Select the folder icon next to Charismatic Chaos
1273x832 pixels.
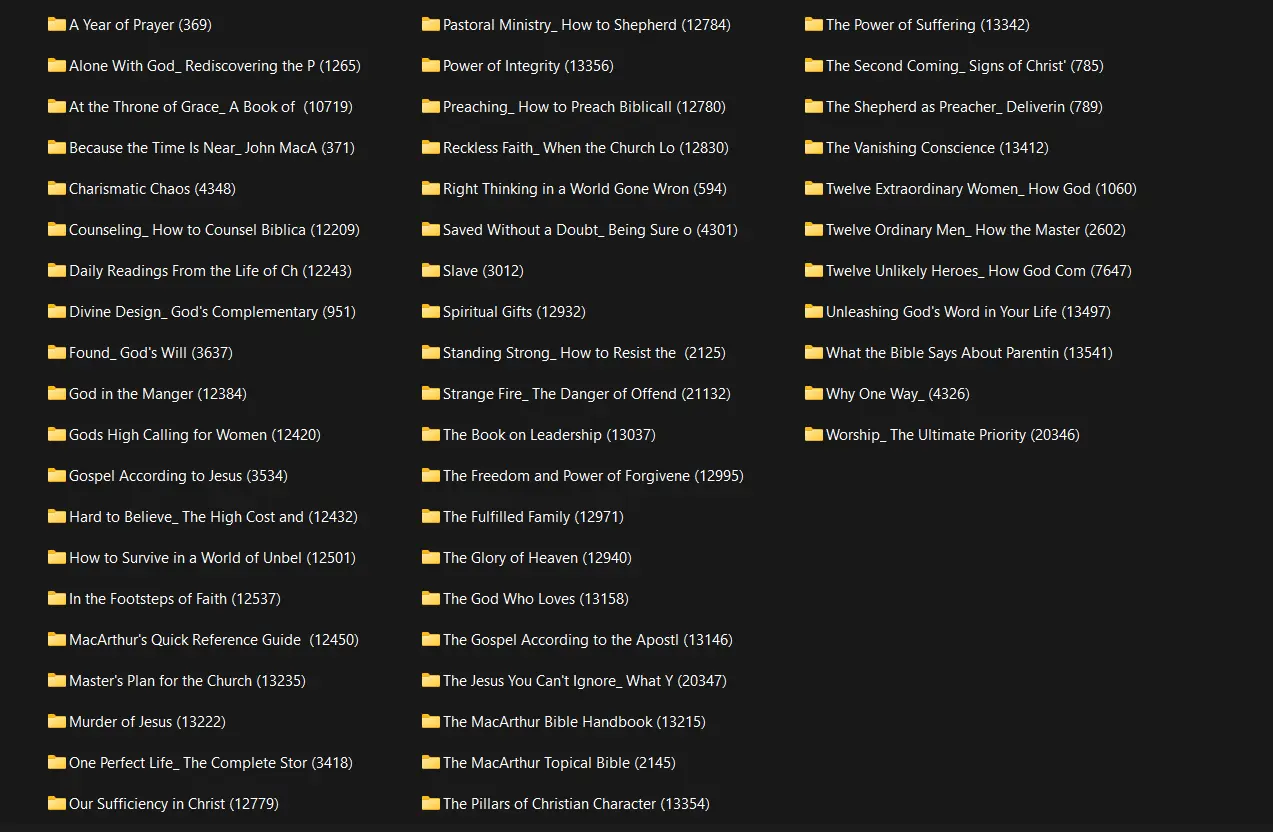[57, 188]
